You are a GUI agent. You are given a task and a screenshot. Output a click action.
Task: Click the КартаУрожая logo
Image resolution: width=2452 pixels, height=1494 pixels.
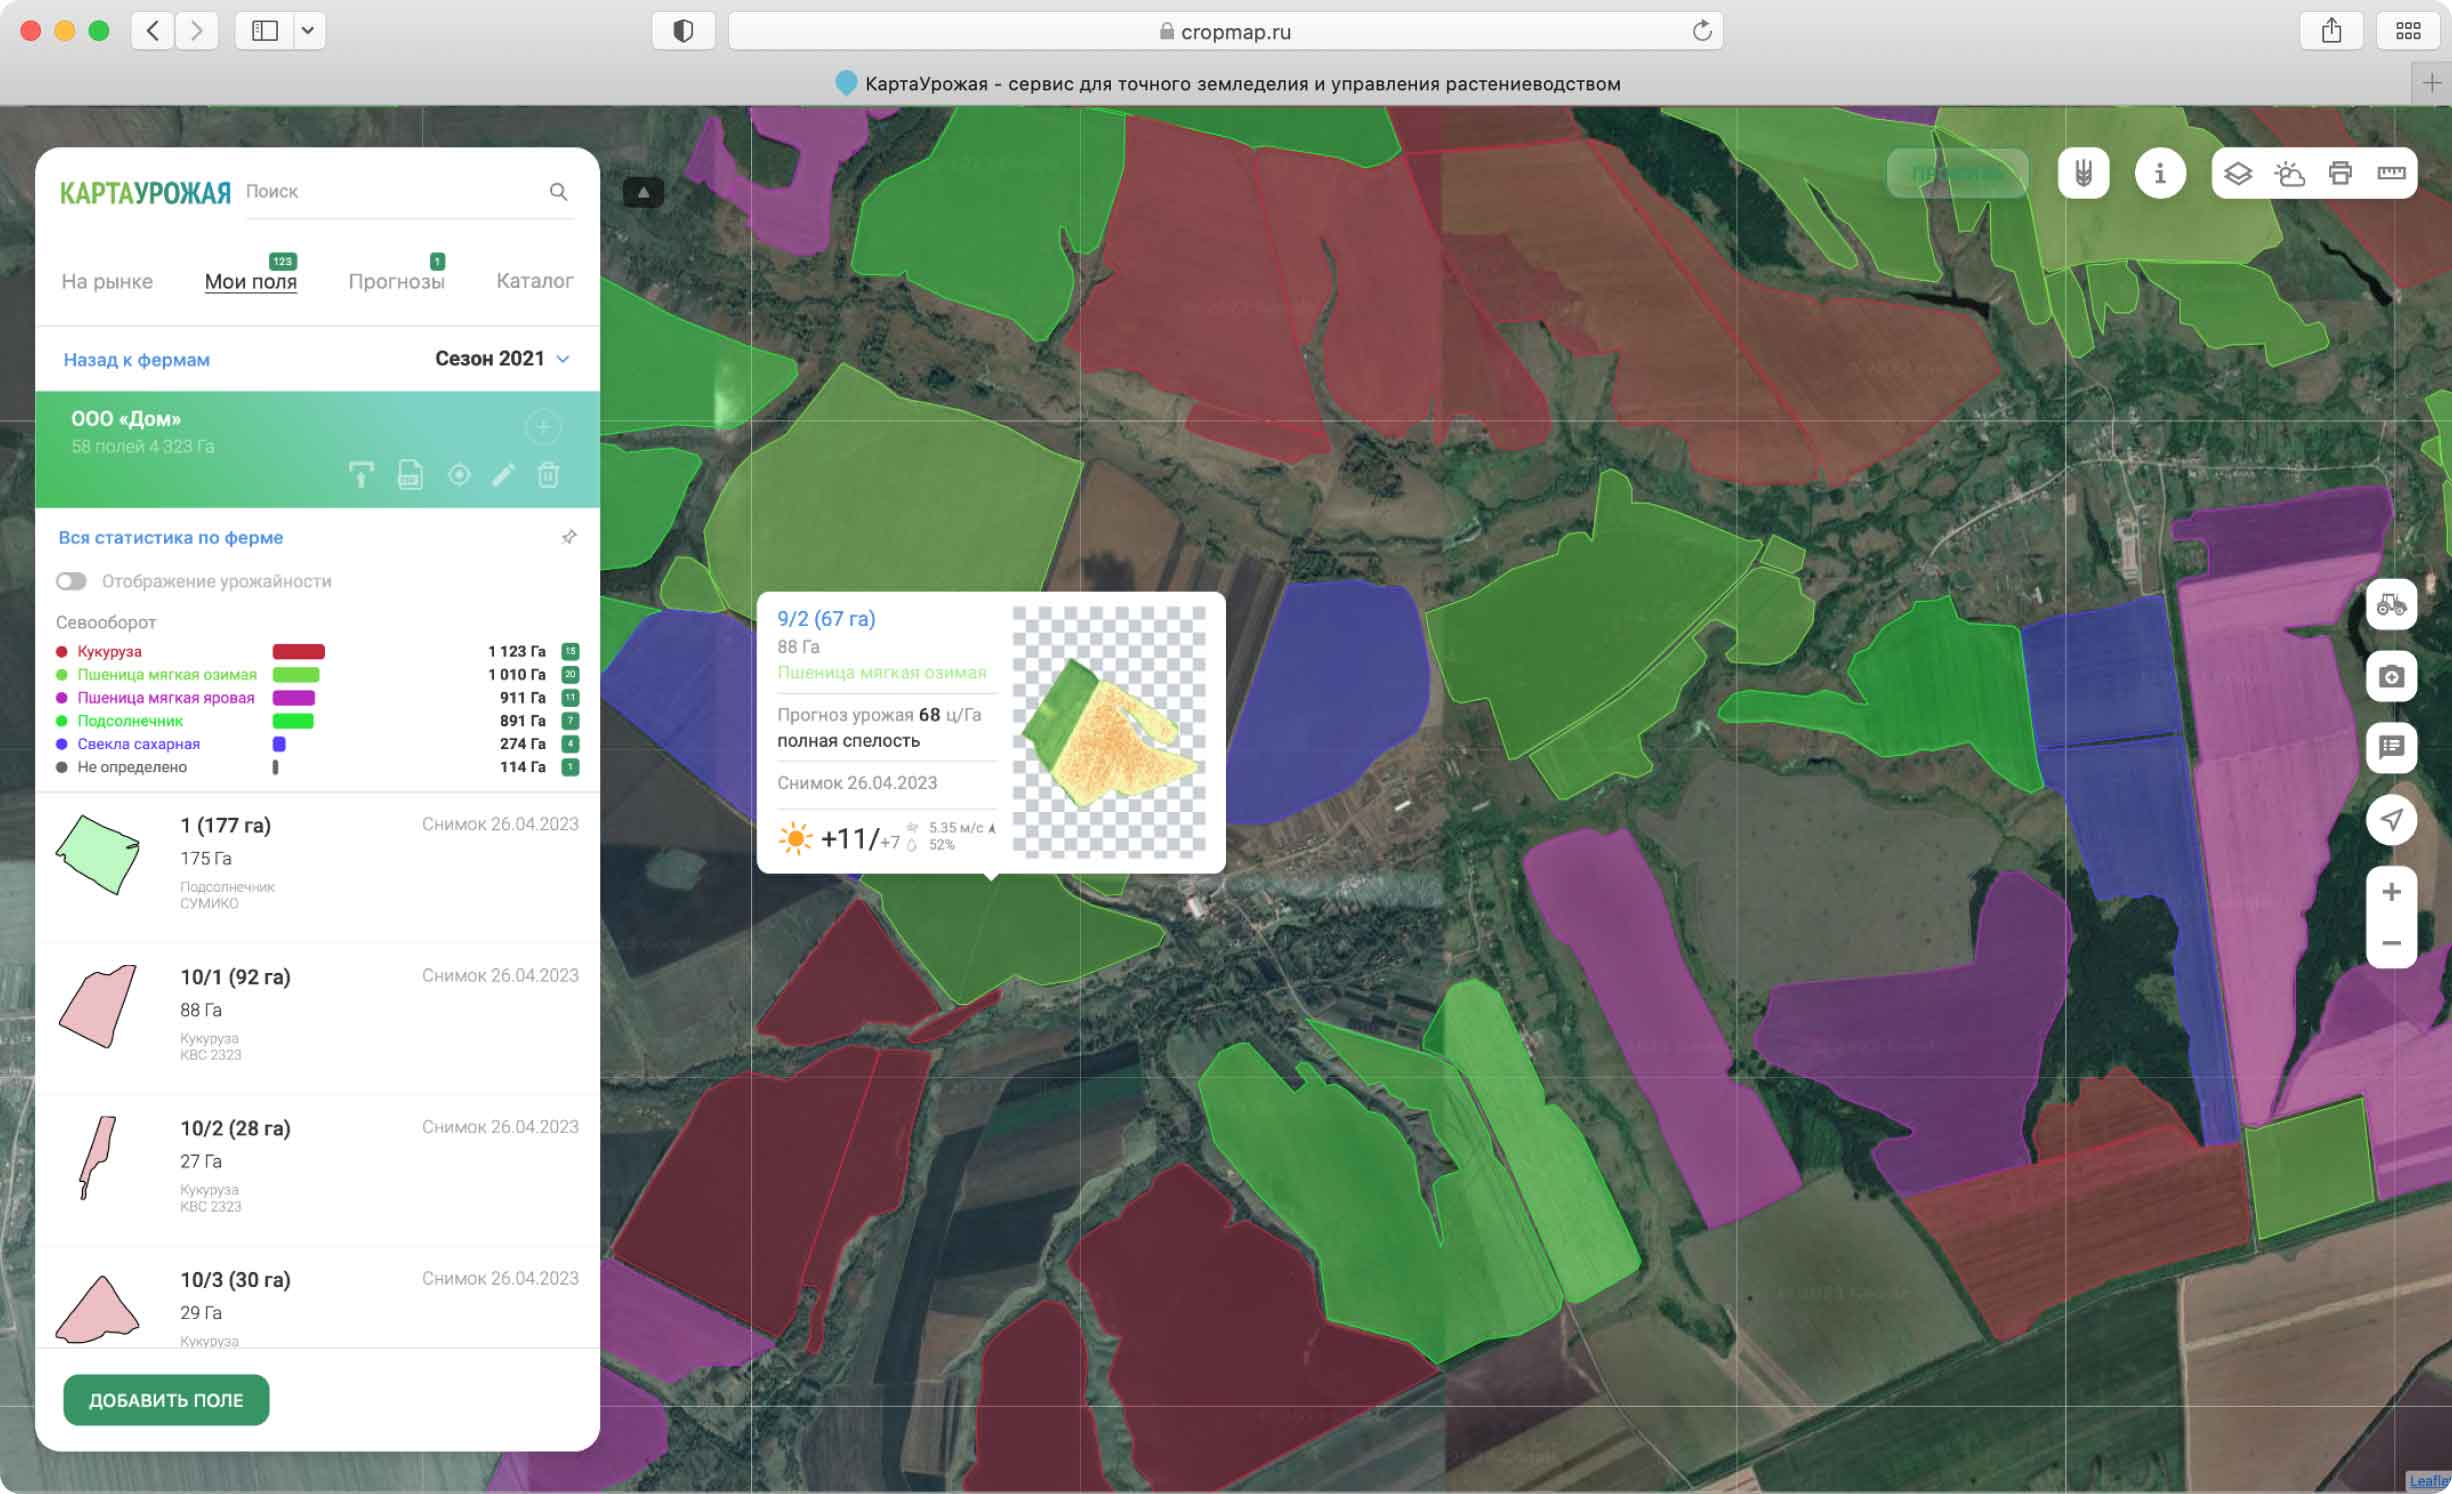(145, 192)
